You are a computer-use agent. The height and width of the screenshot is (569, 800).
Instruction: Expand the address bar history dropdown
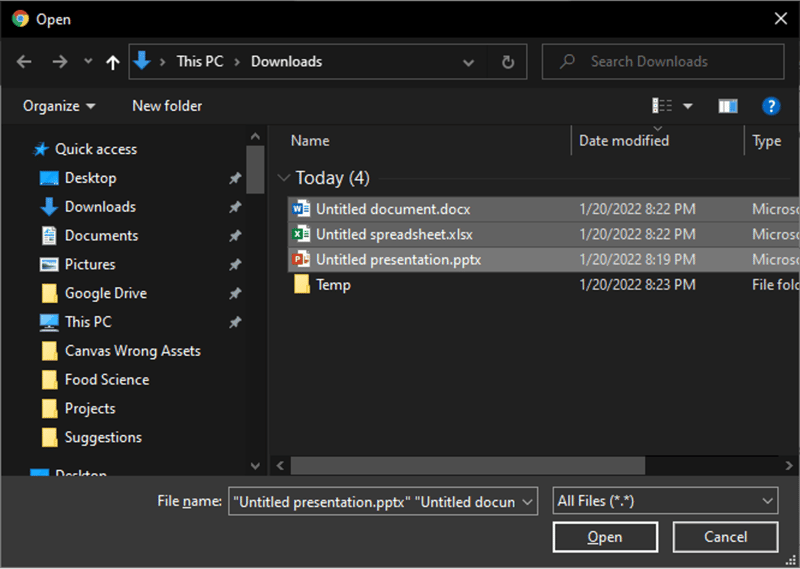click(468, 63)
